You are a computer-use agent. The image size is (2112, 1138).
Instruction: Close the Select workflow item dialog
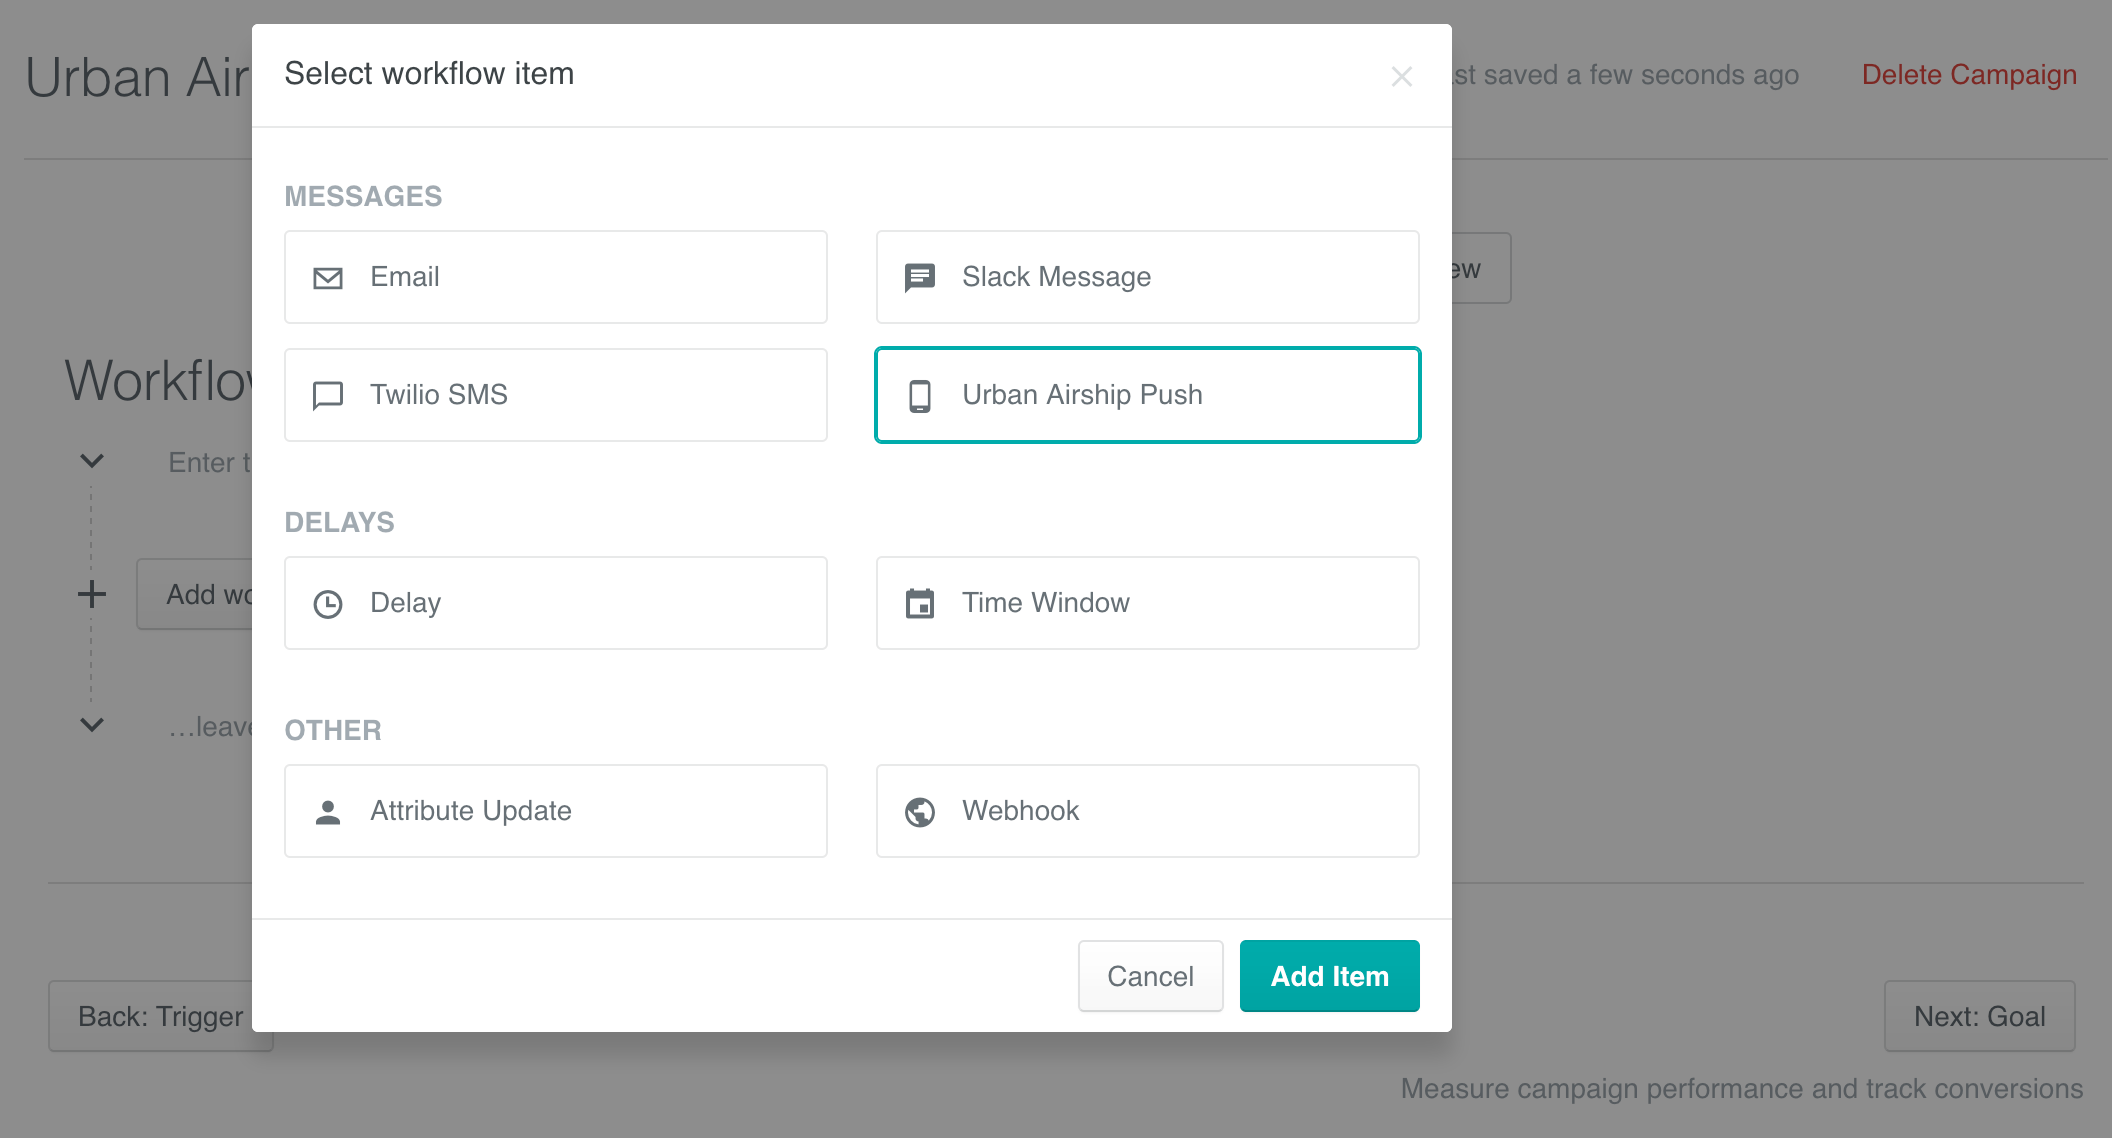(1401, 77)
